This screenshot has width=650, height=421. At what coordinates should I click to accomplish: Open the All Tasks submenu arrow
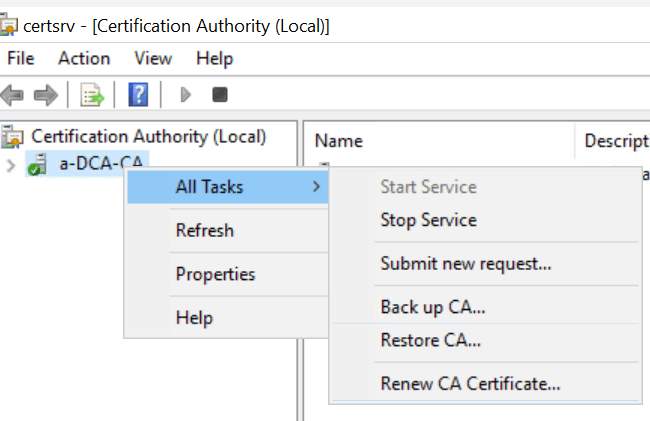[316, 186]
